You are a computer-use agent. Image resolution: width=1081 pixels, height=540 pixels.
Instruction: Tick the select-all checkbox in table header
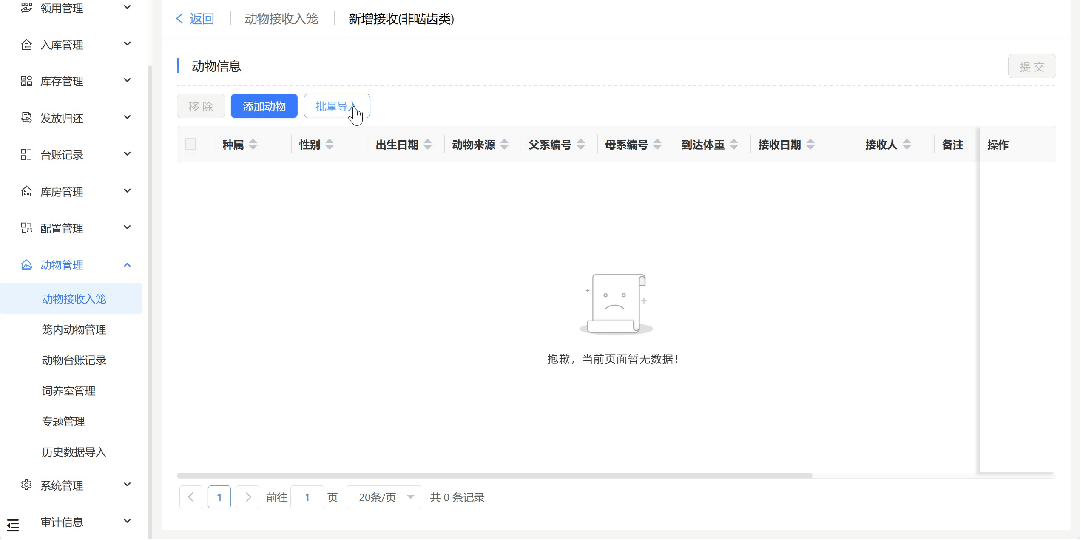190,144
